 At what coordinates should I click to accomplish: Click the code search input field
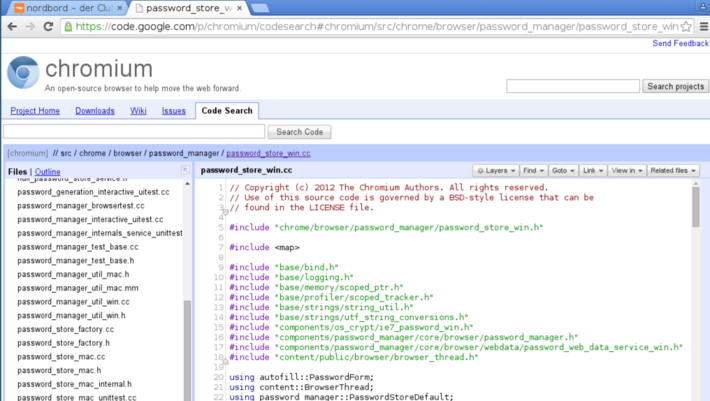[134, 132]
